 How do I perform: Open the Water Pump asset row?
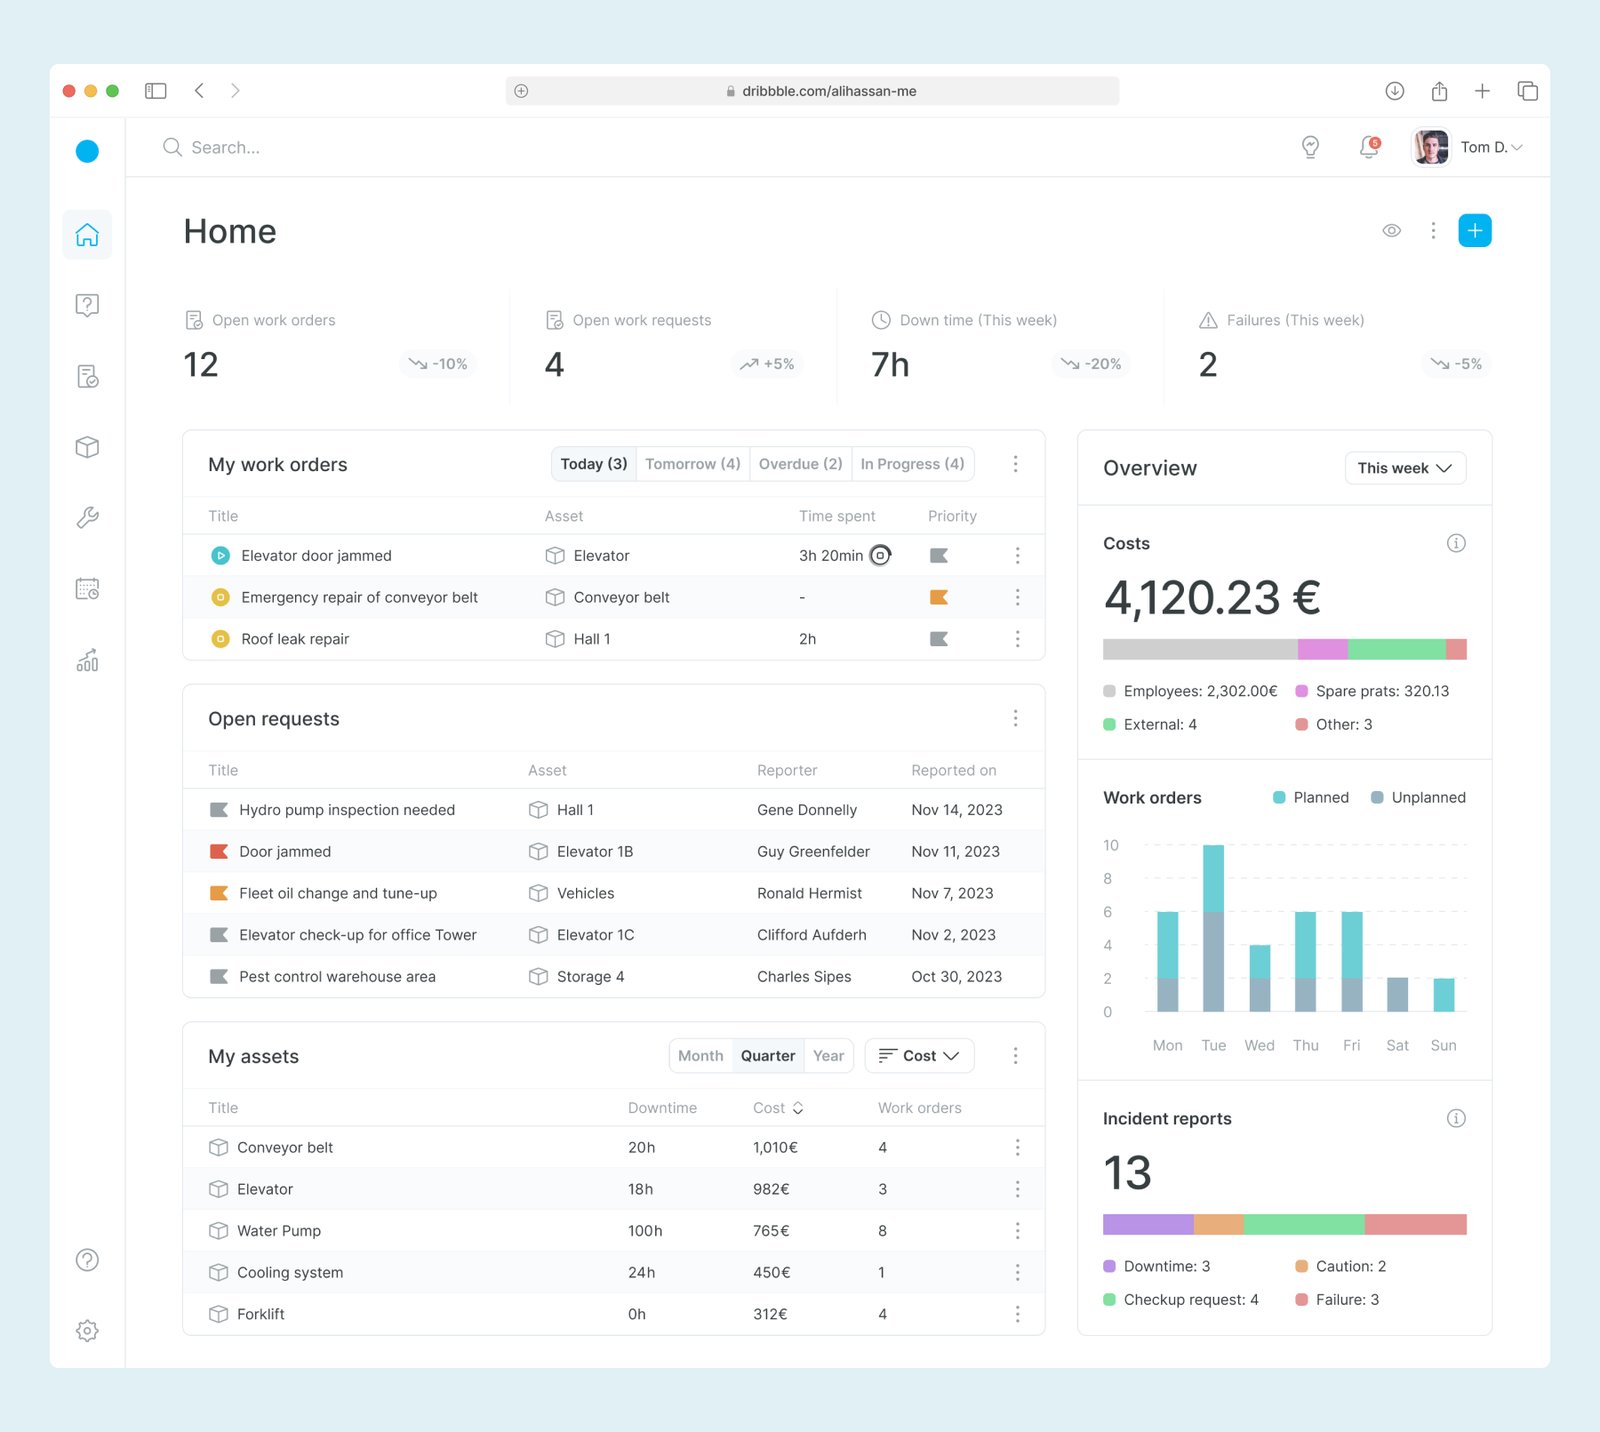click(x=614, y=1231)
